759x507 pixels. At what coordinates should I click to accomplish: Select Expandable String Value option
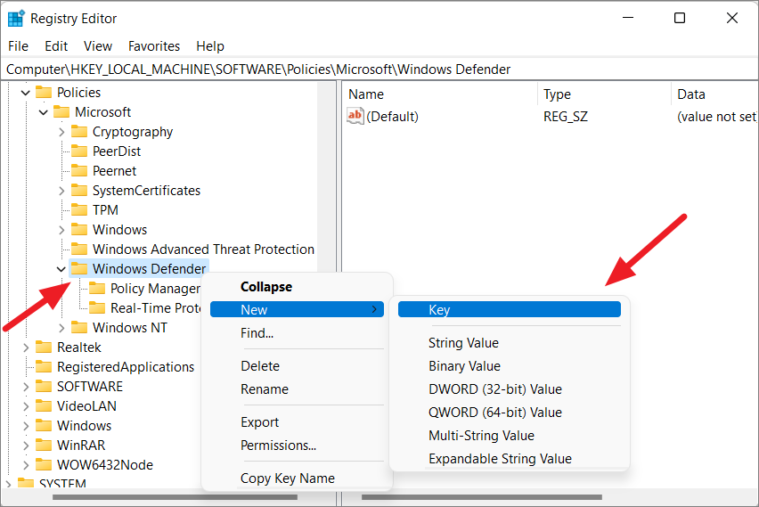coord(509,459)
